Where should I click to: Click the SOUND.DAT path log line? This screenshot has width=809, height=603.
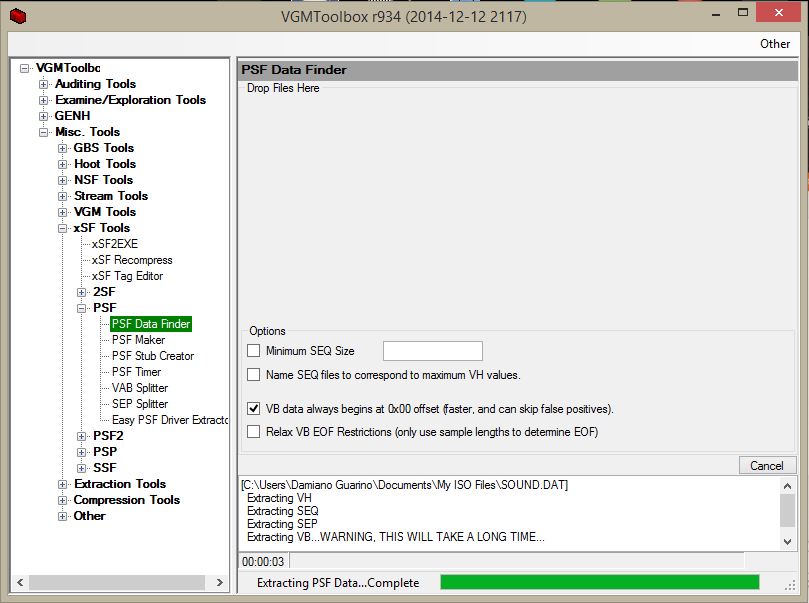point(404,485)
